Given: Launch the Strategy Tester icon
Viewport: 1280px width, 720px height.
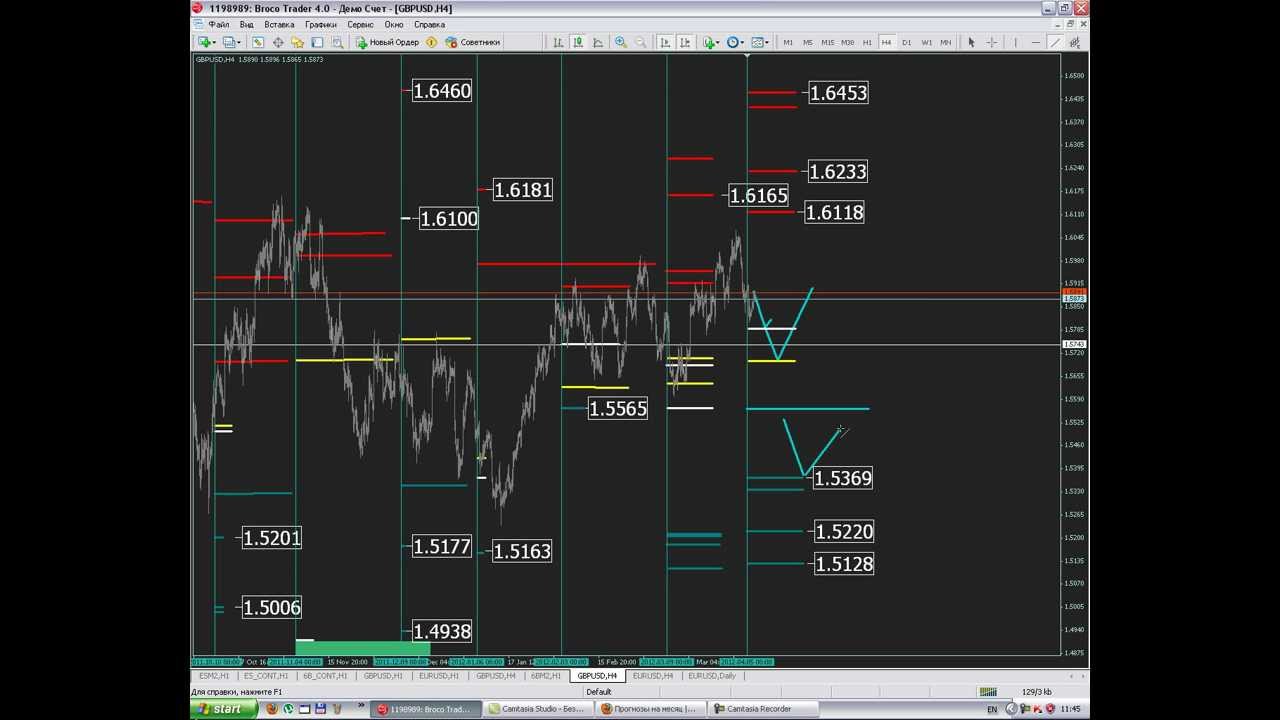Looking at the screenshot, I should (x=337, y=42).
